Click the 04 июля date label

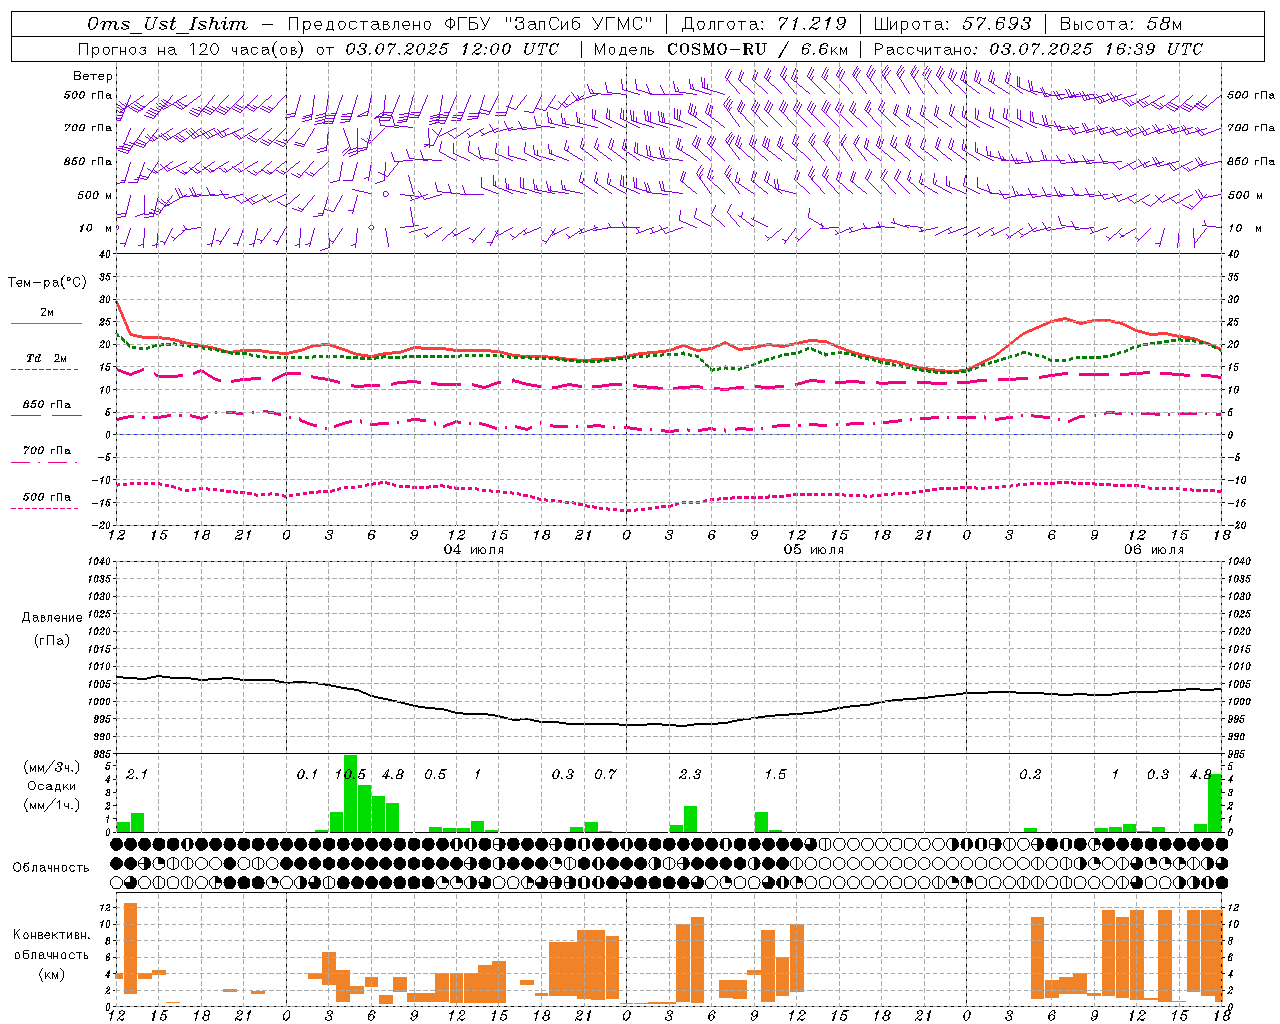[x=474, y=550]
